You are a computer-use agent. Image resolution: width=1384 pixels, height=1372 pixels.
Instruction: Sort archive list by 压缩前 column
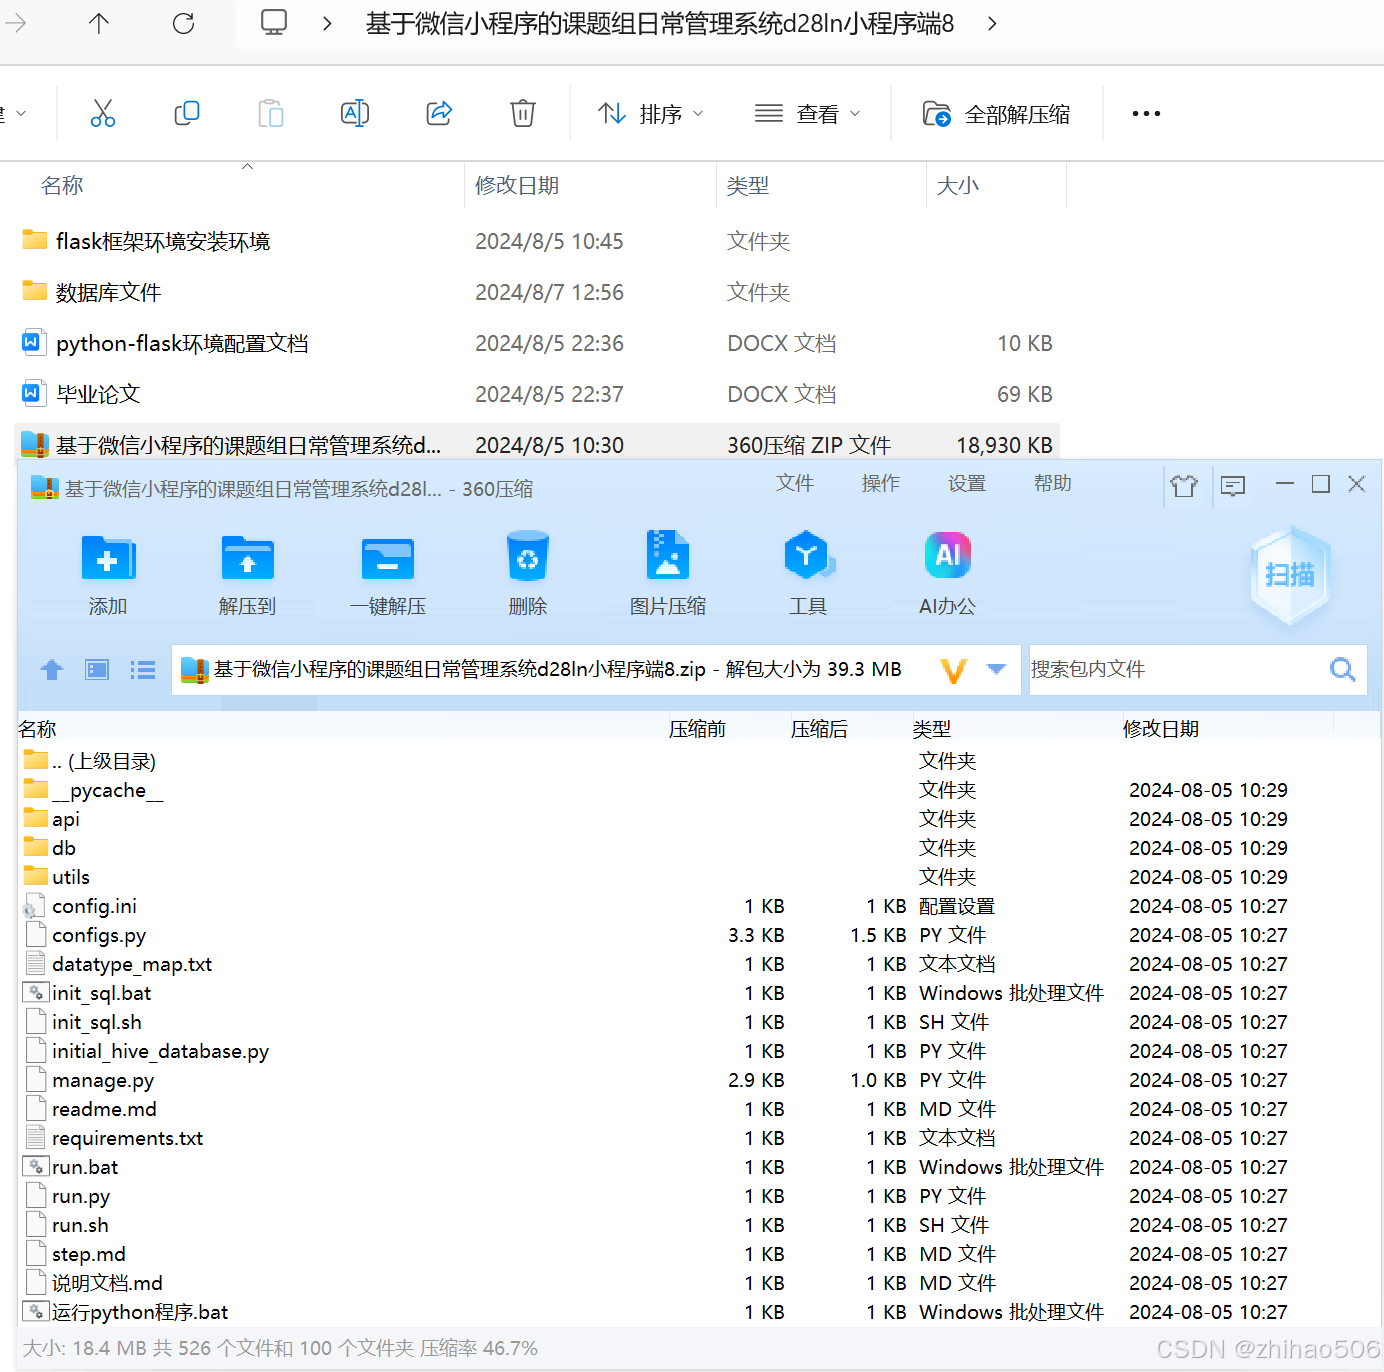pyautogui.click(x=697, y=729)
